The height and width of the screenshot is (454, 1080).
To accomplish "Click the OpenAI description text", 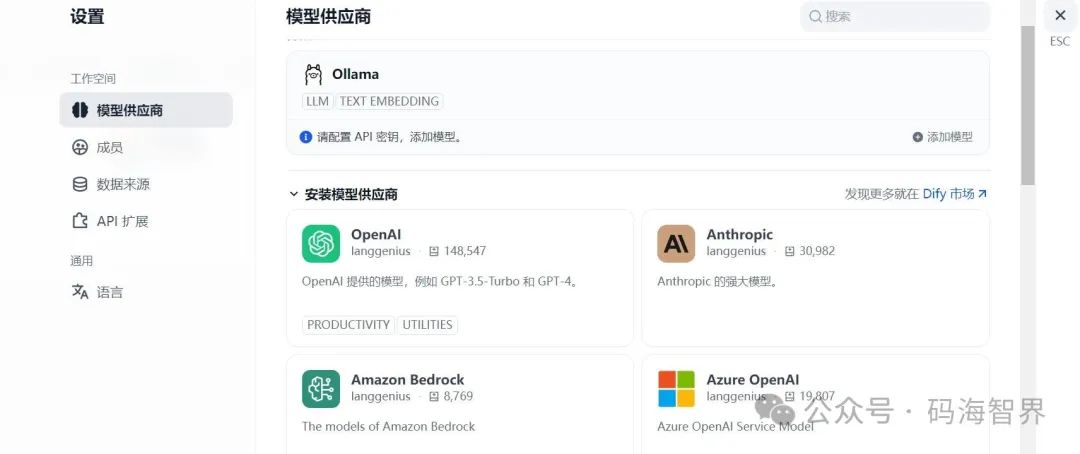I will [x=440, y=282].
